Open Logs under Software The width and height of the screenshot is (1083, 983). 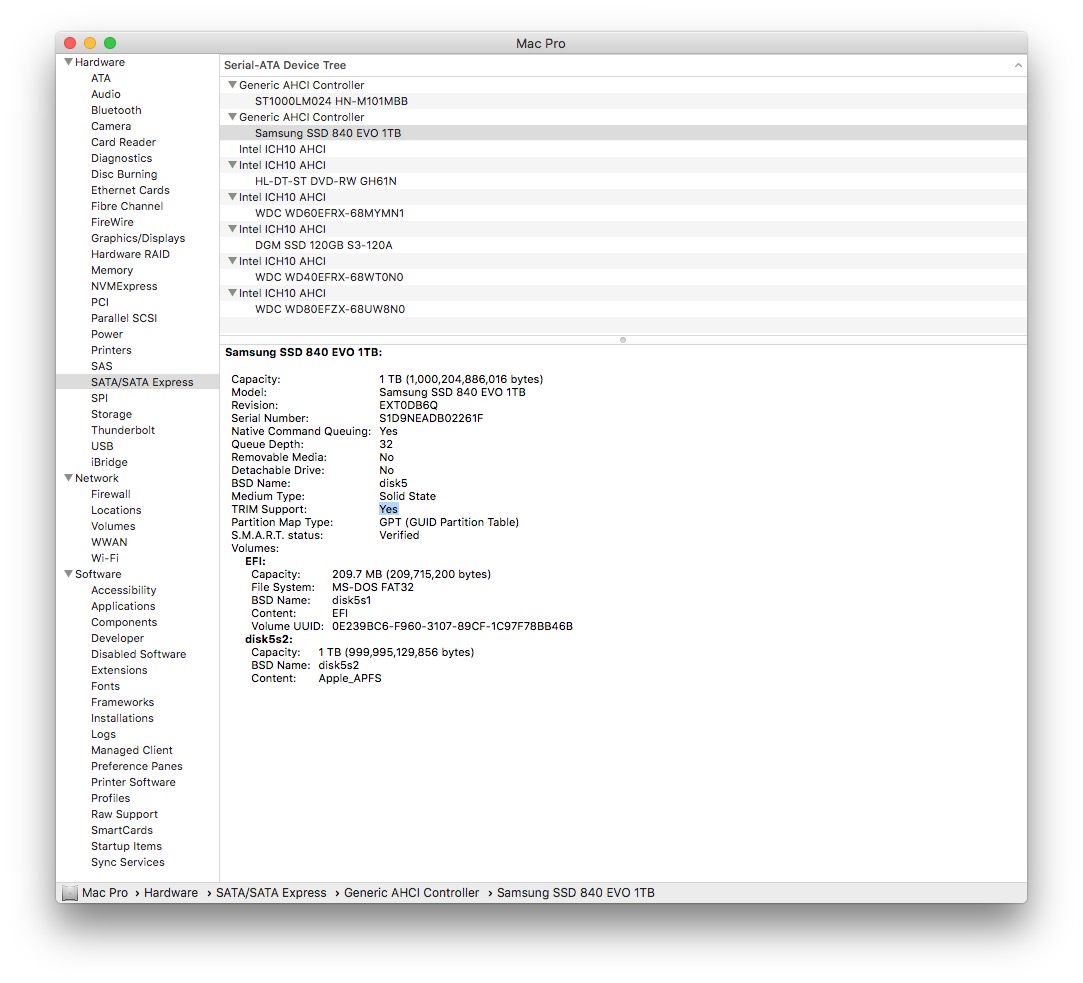click(103, 734)
